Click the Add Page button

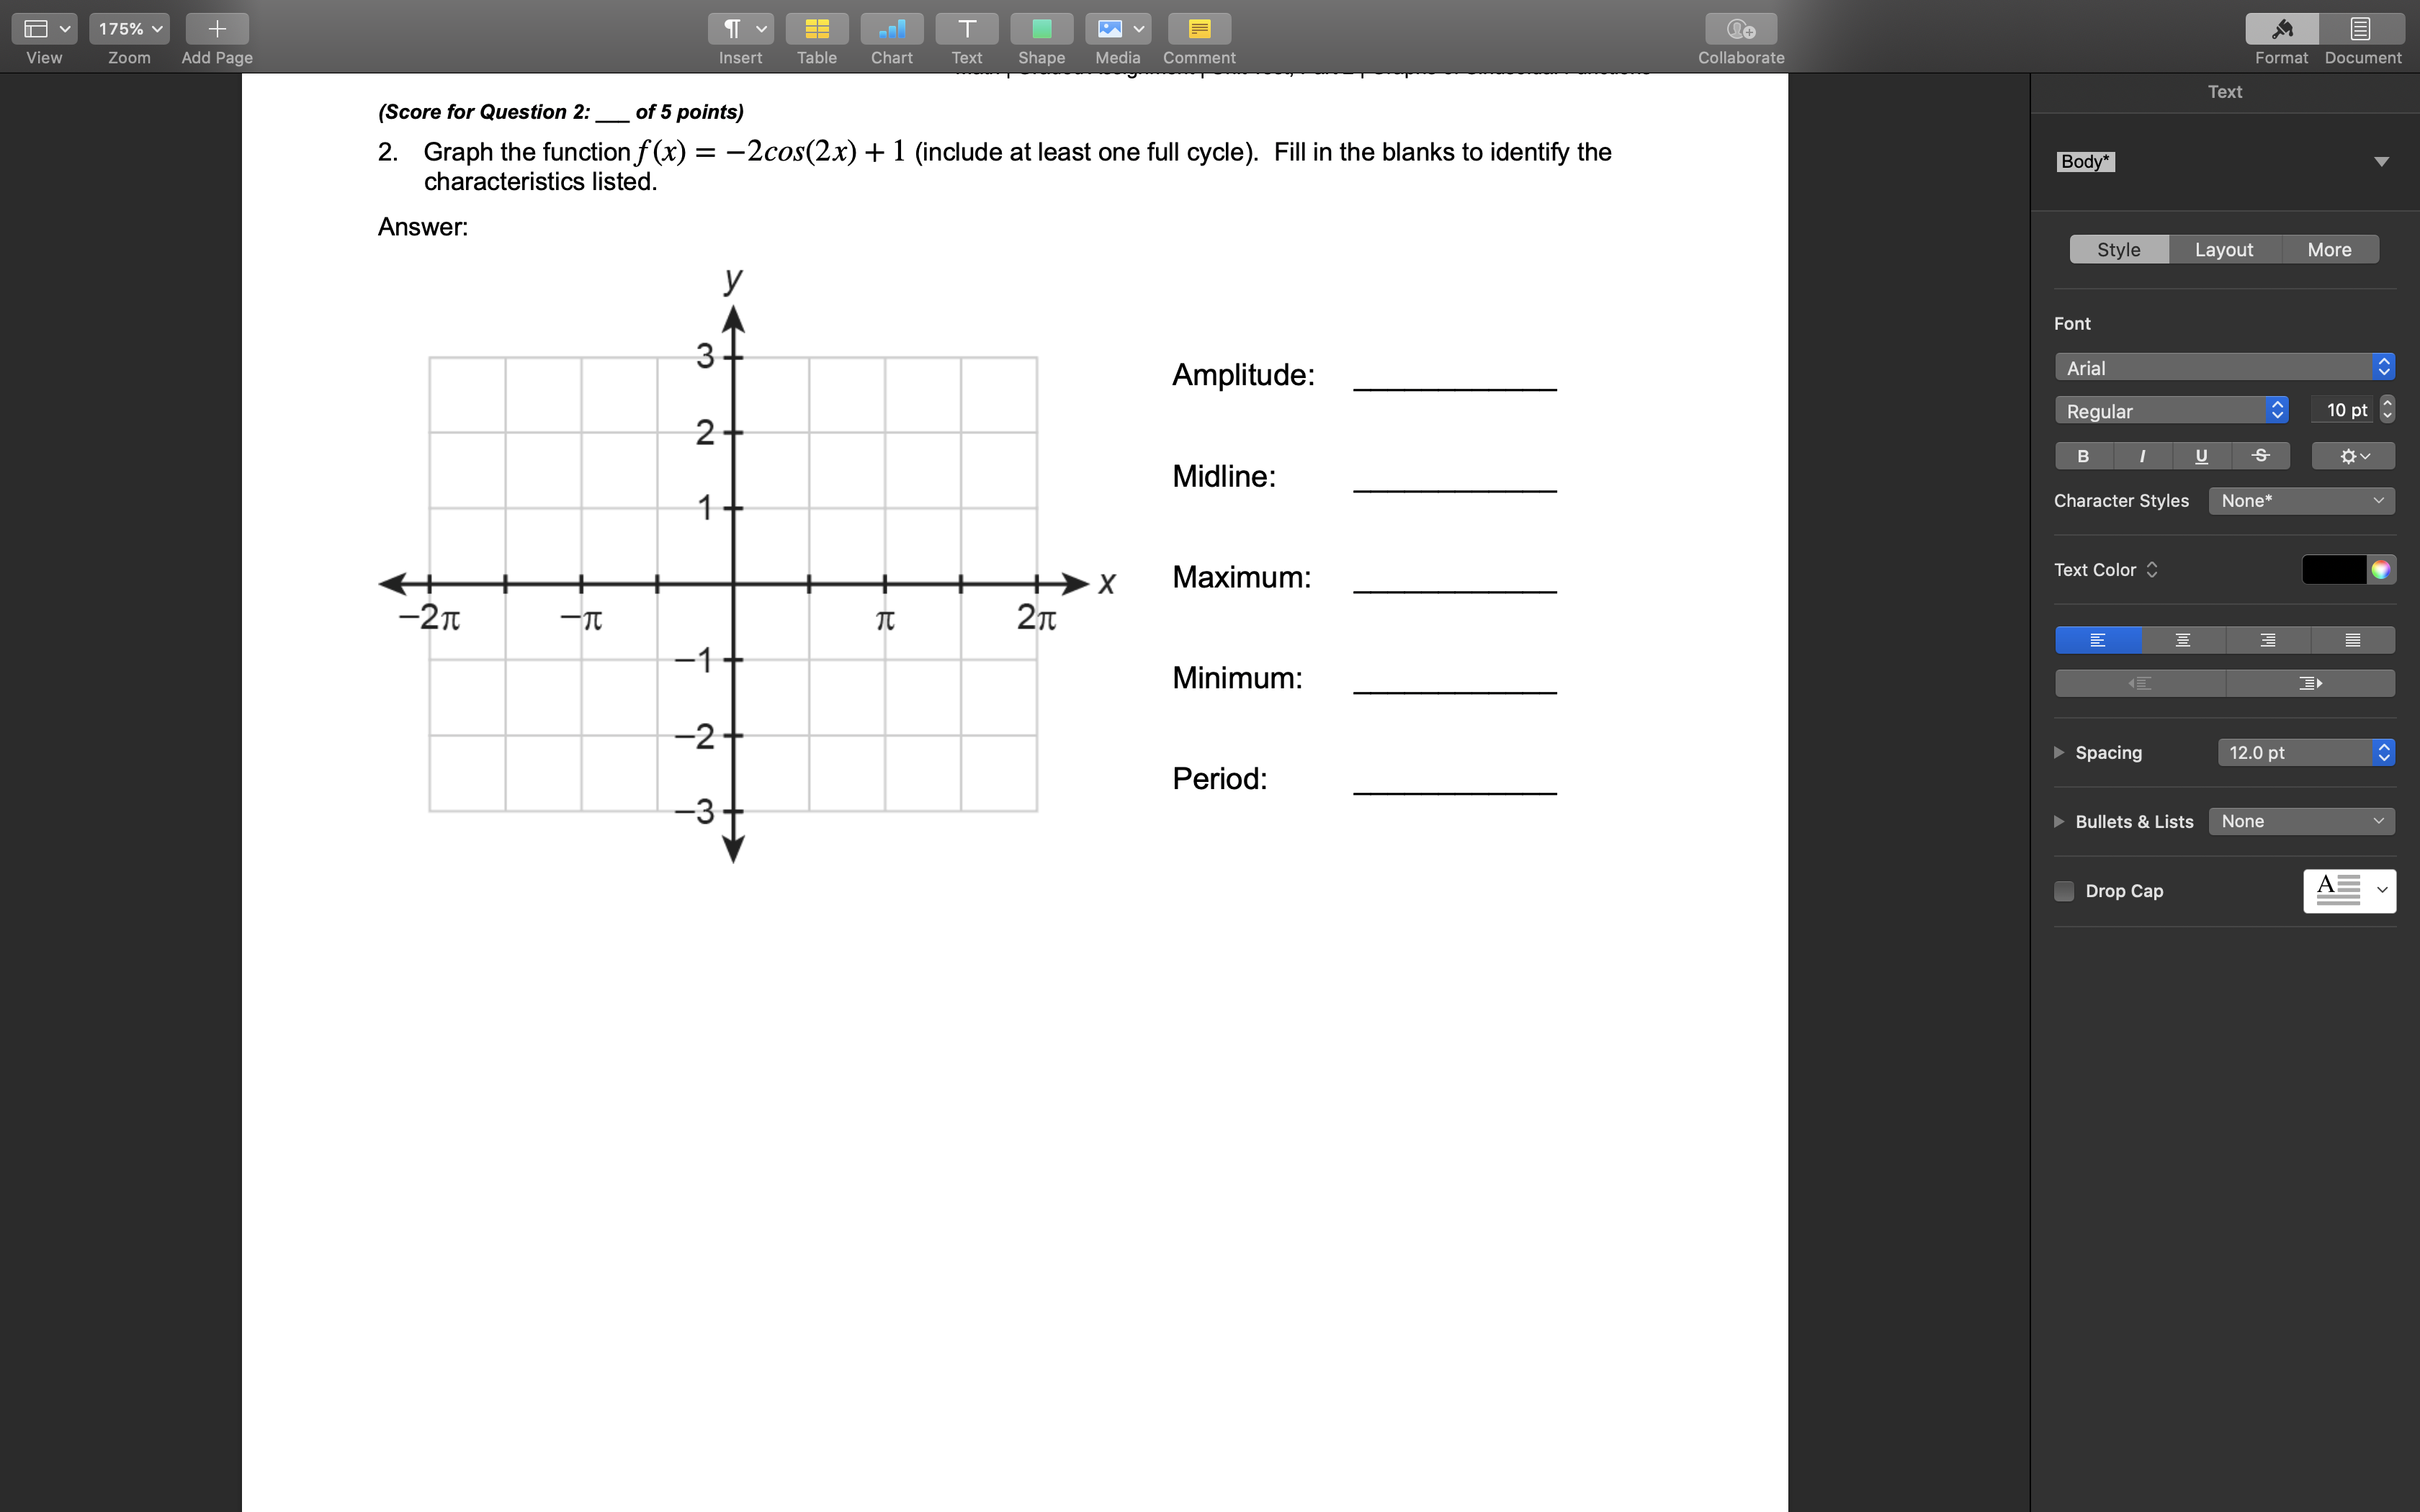click(x=215, y=29)
